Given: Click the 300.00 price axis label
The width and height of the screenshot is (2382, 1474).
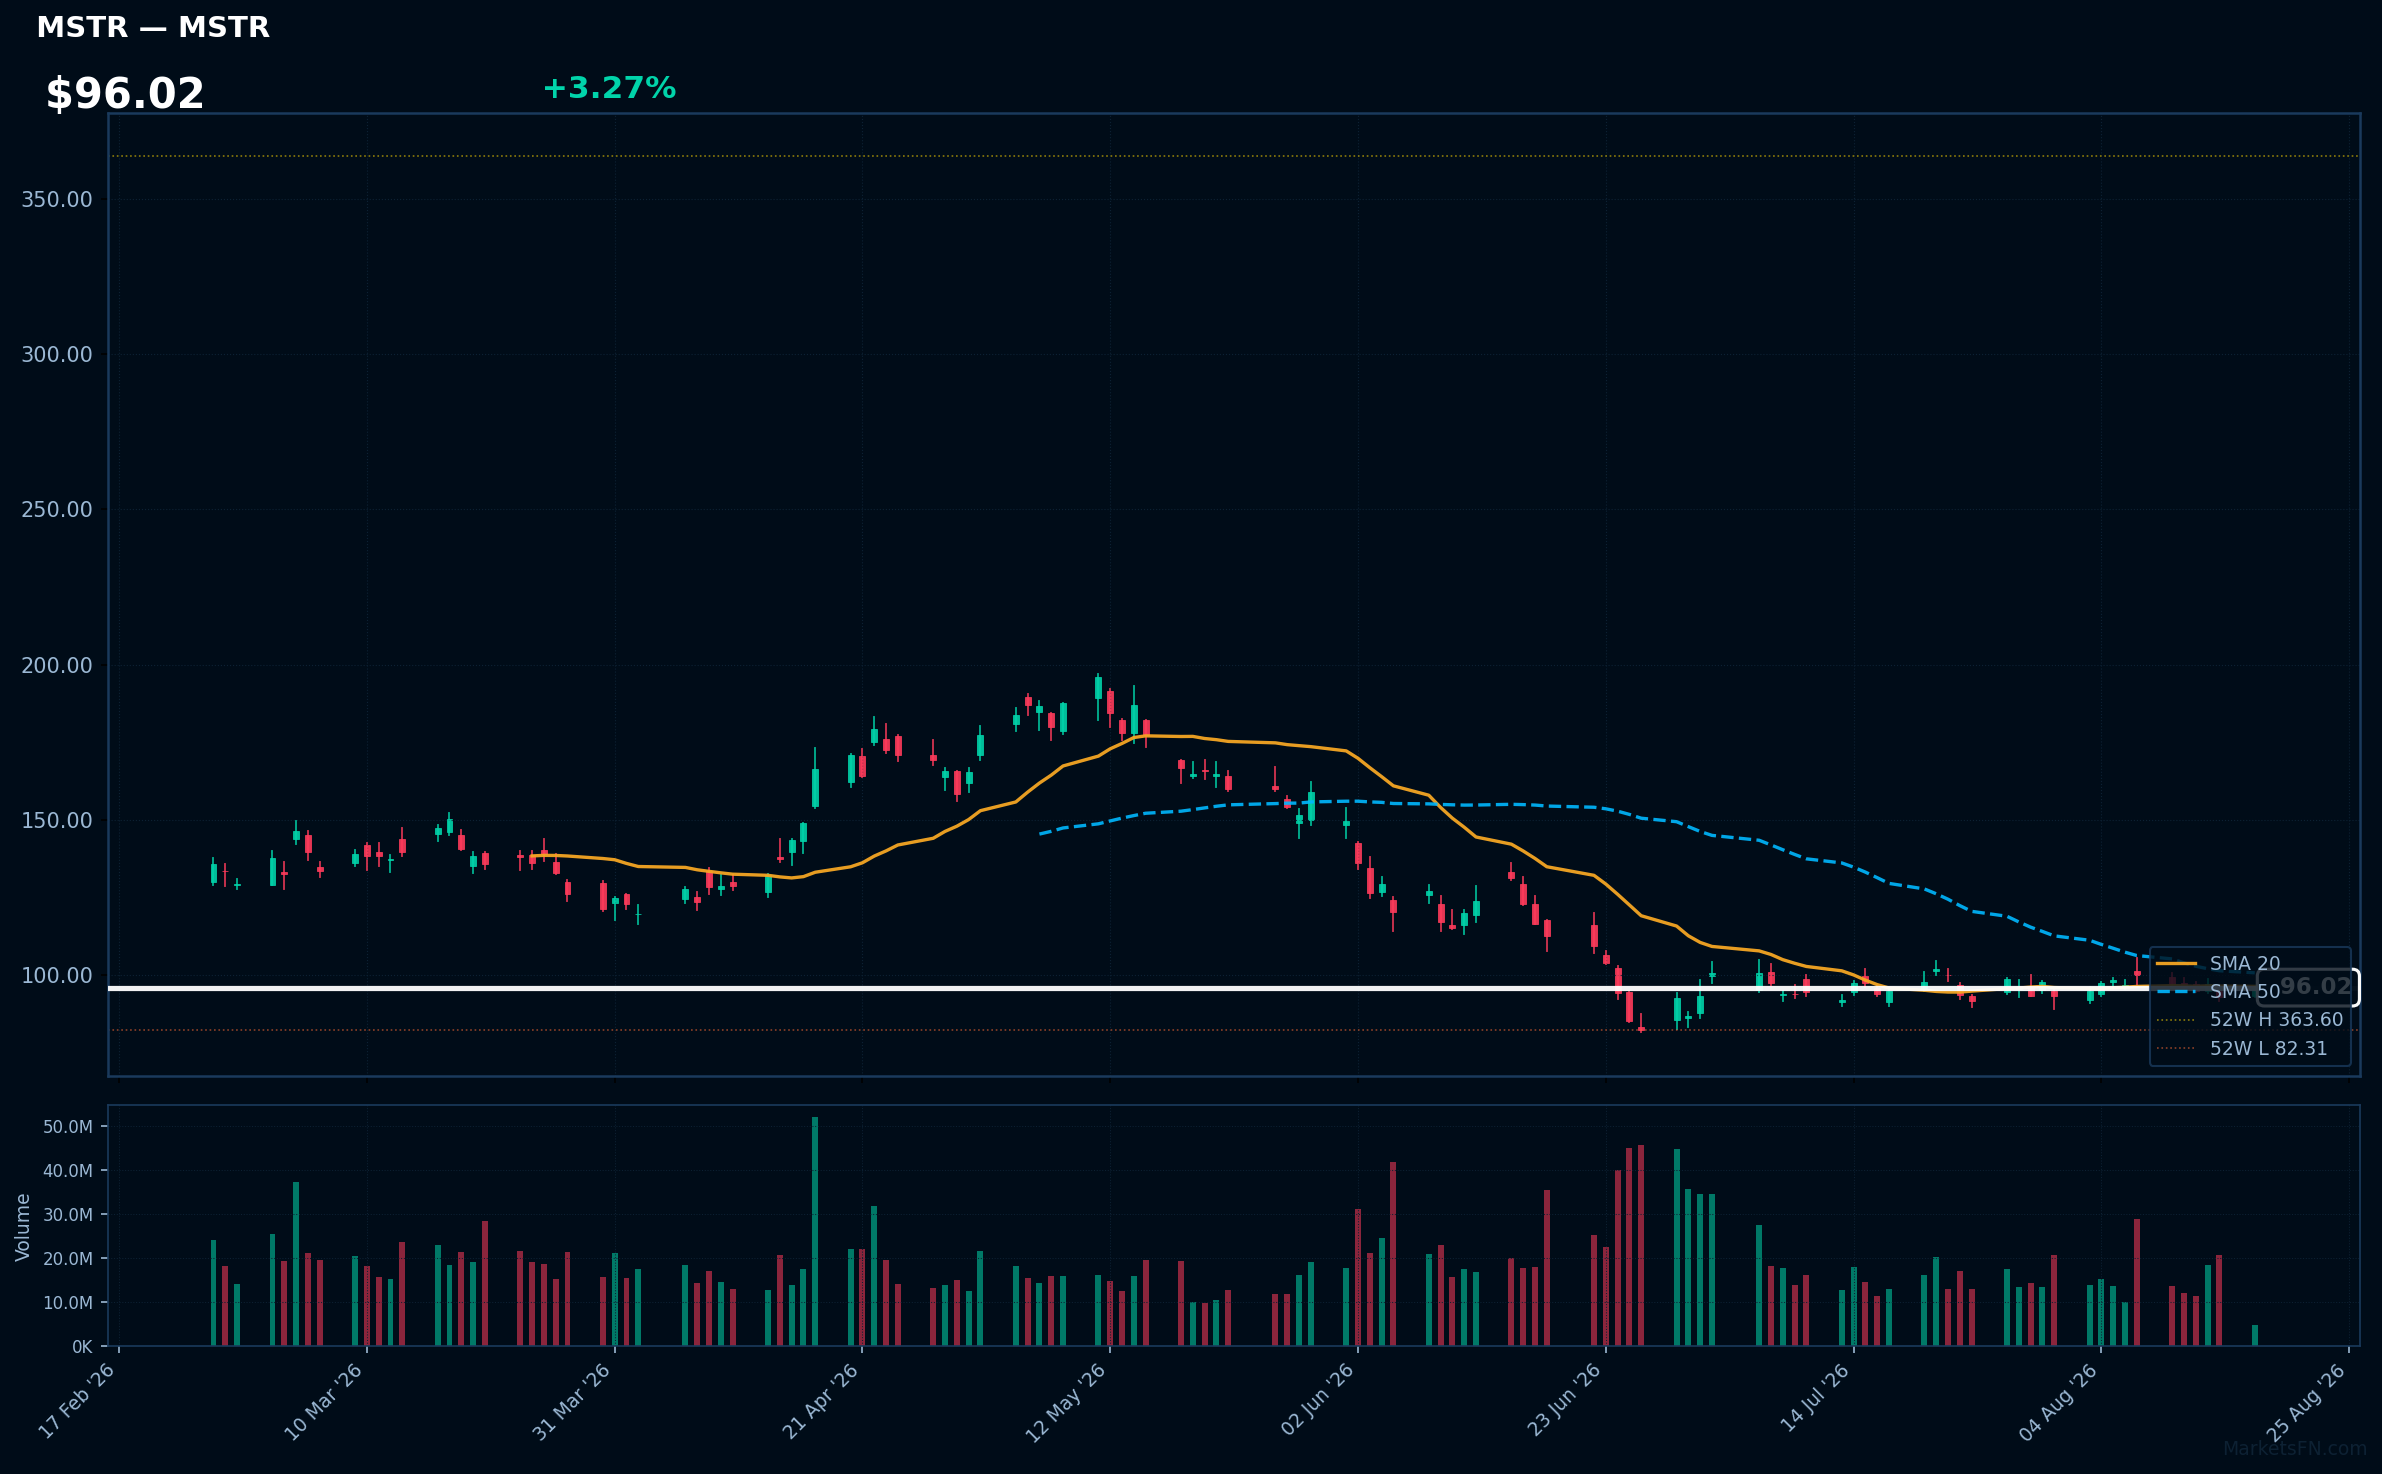Looking at the screenshot, I should 57,354.
